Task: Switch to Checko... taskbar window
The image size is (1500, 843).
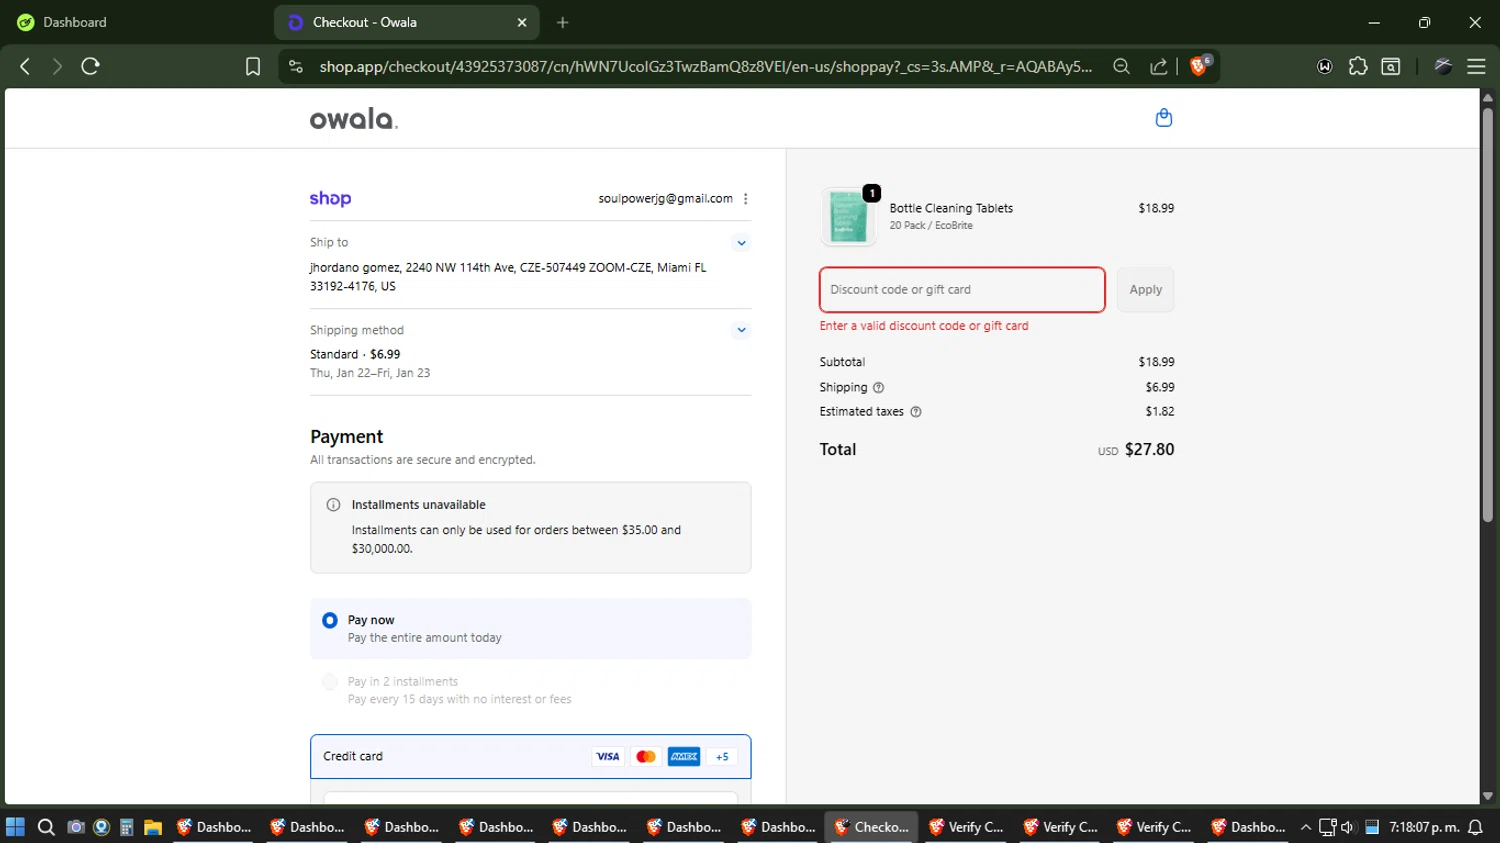Action: (x=871, y=827)
